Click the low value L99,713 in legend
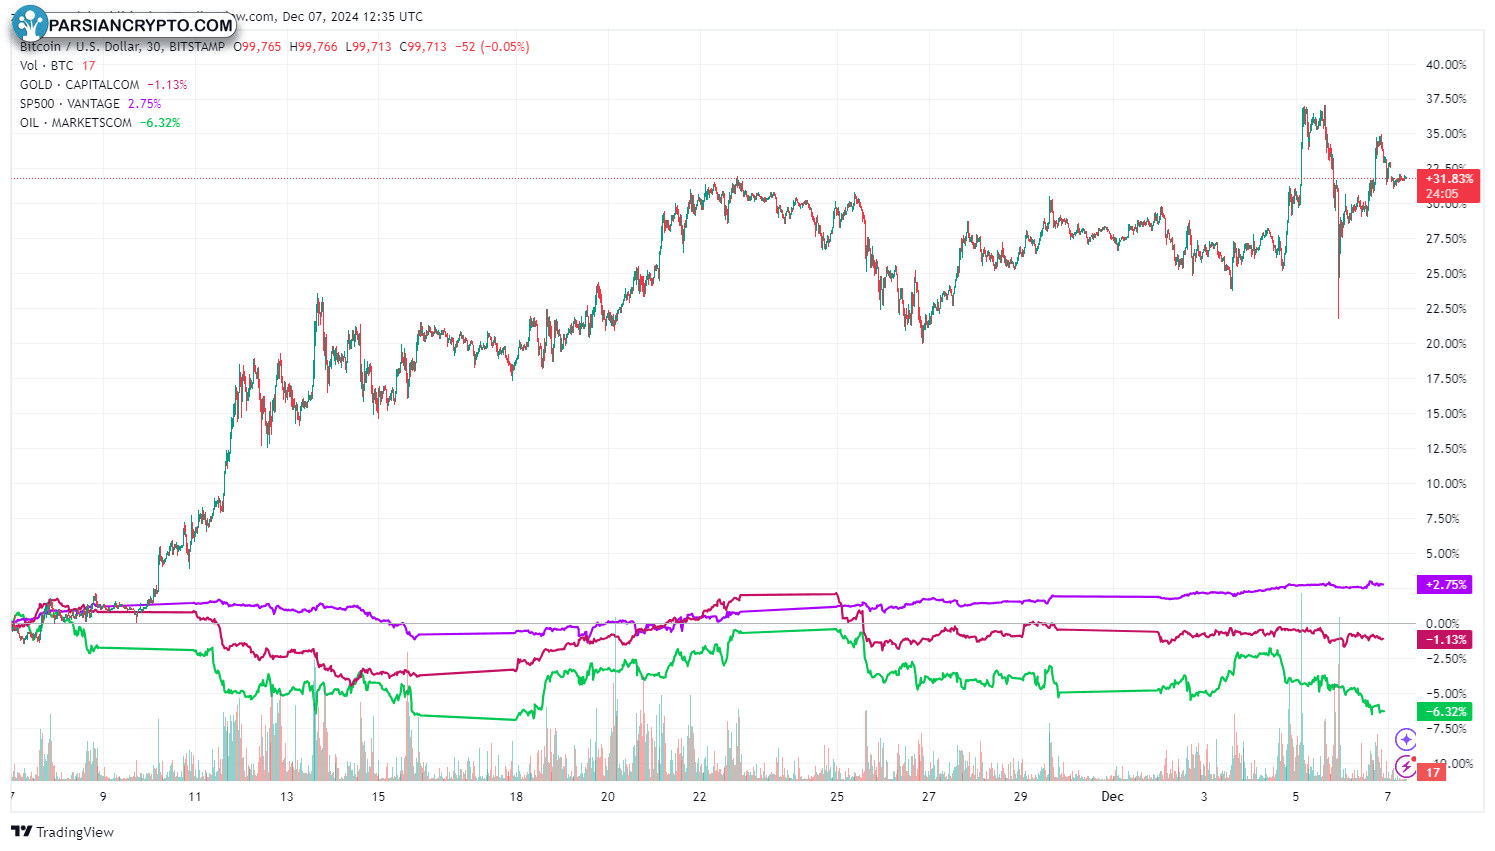Screen dimensions: 1495x851 click(x=368, y=47)
